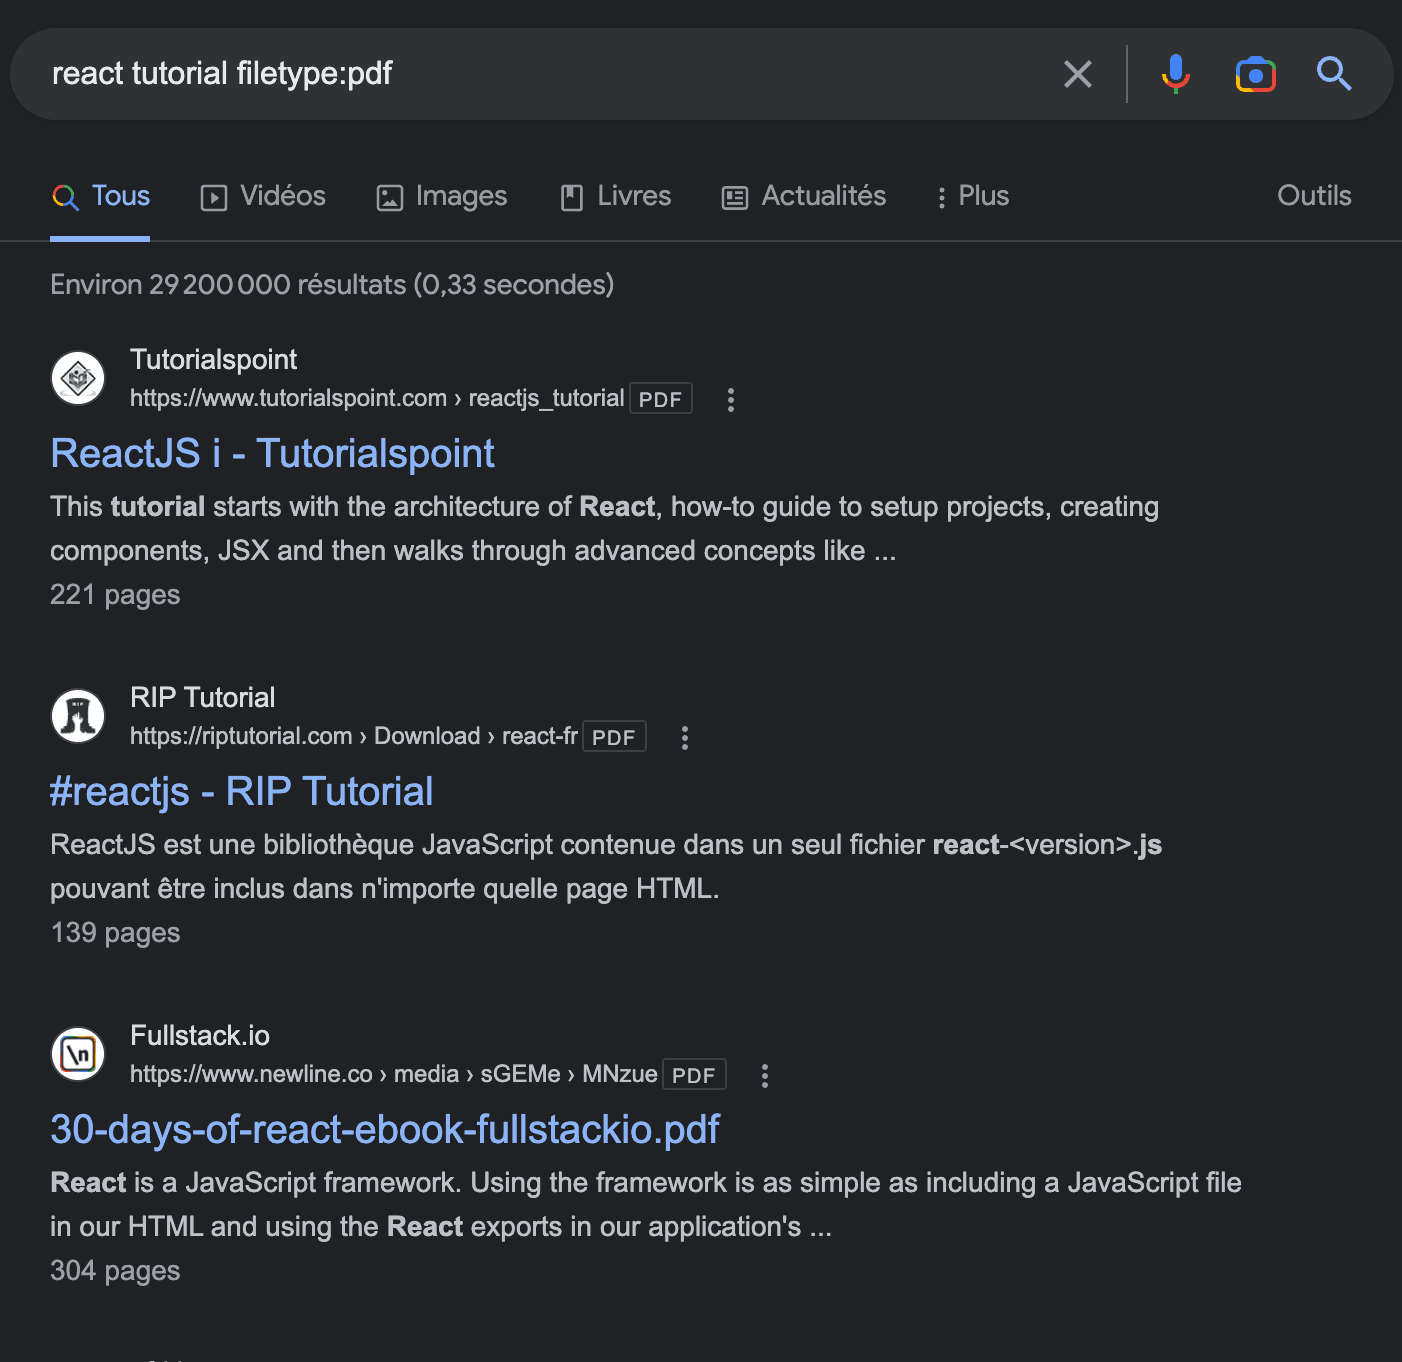Click the tutorialspoint.com URL breadcrumb
The width and height of the screenshot is (1402, 1362).
click(x=377, y=398)
